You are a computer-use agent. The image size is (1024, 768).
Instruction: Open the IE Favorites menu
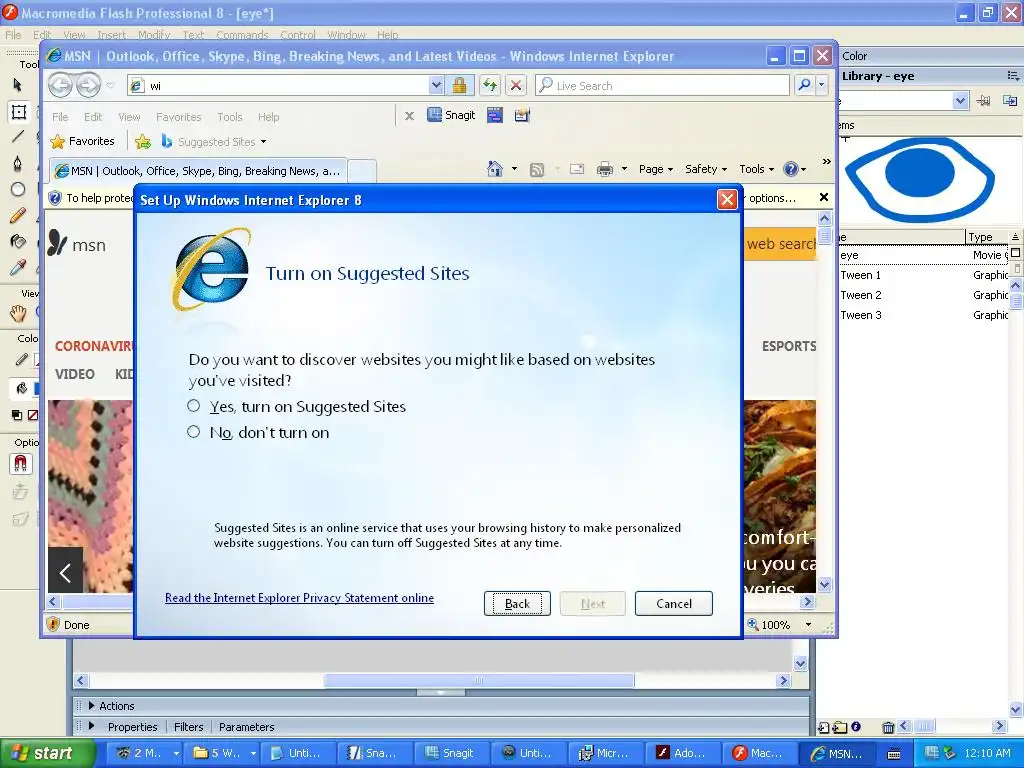(x=178, y=117)
